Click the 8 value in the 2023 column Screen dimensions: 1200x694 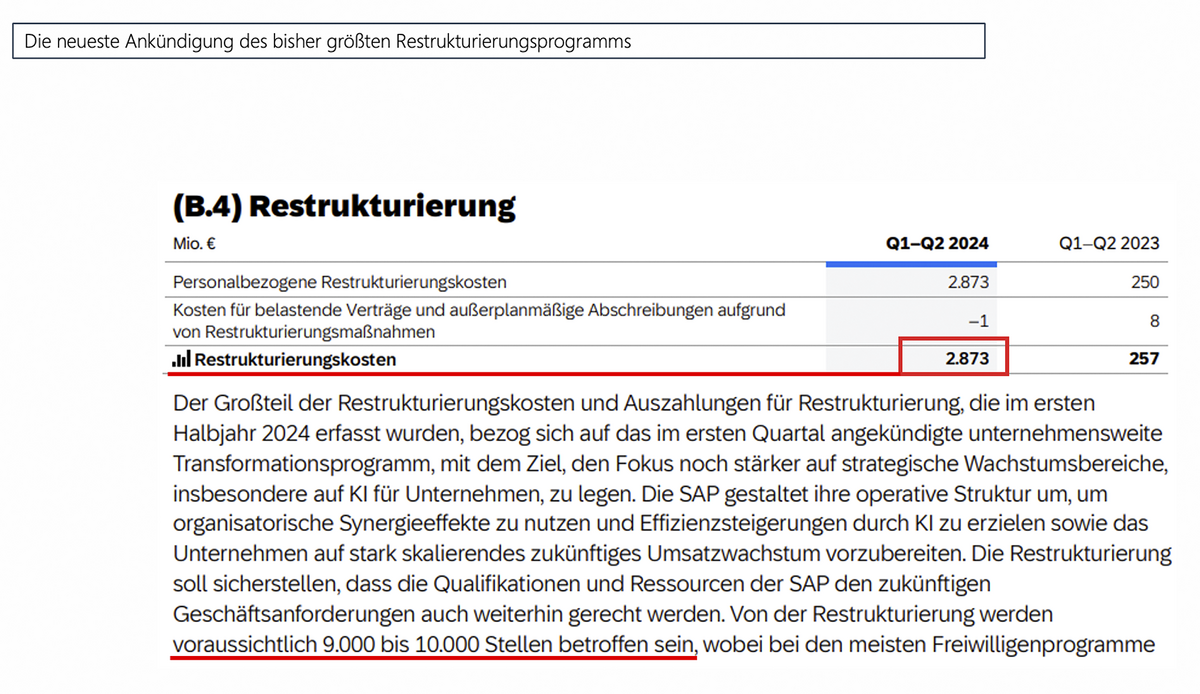(1154, 321)
